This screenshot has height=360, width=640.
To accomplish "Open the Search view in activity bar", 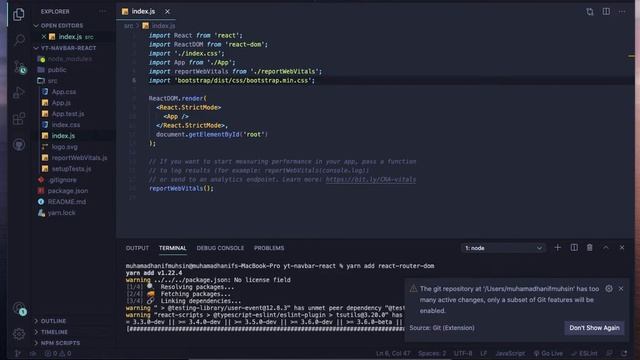I will point(19,40).
